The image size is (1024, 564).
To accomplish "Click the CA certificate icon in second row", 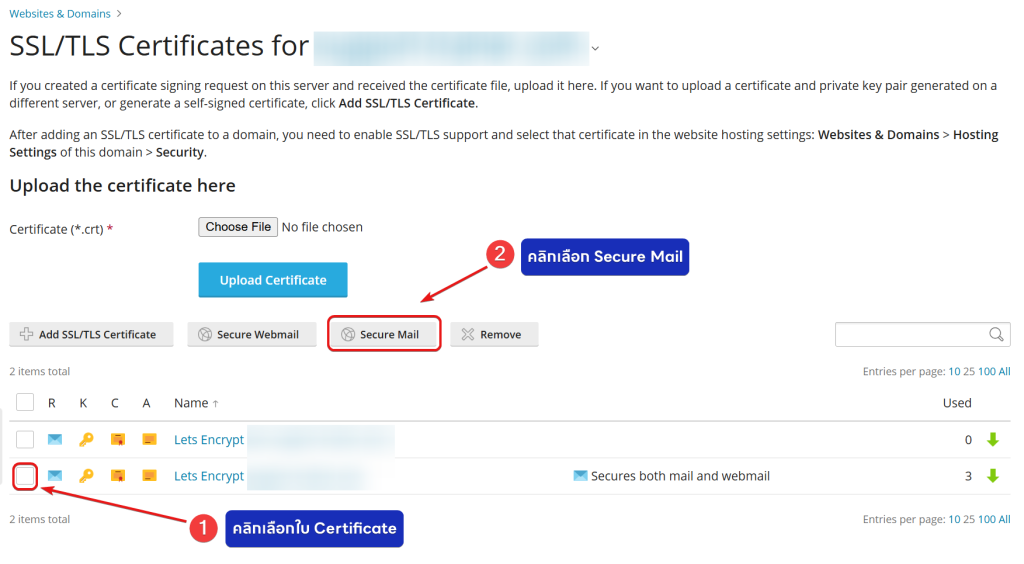I will point(149,476).
